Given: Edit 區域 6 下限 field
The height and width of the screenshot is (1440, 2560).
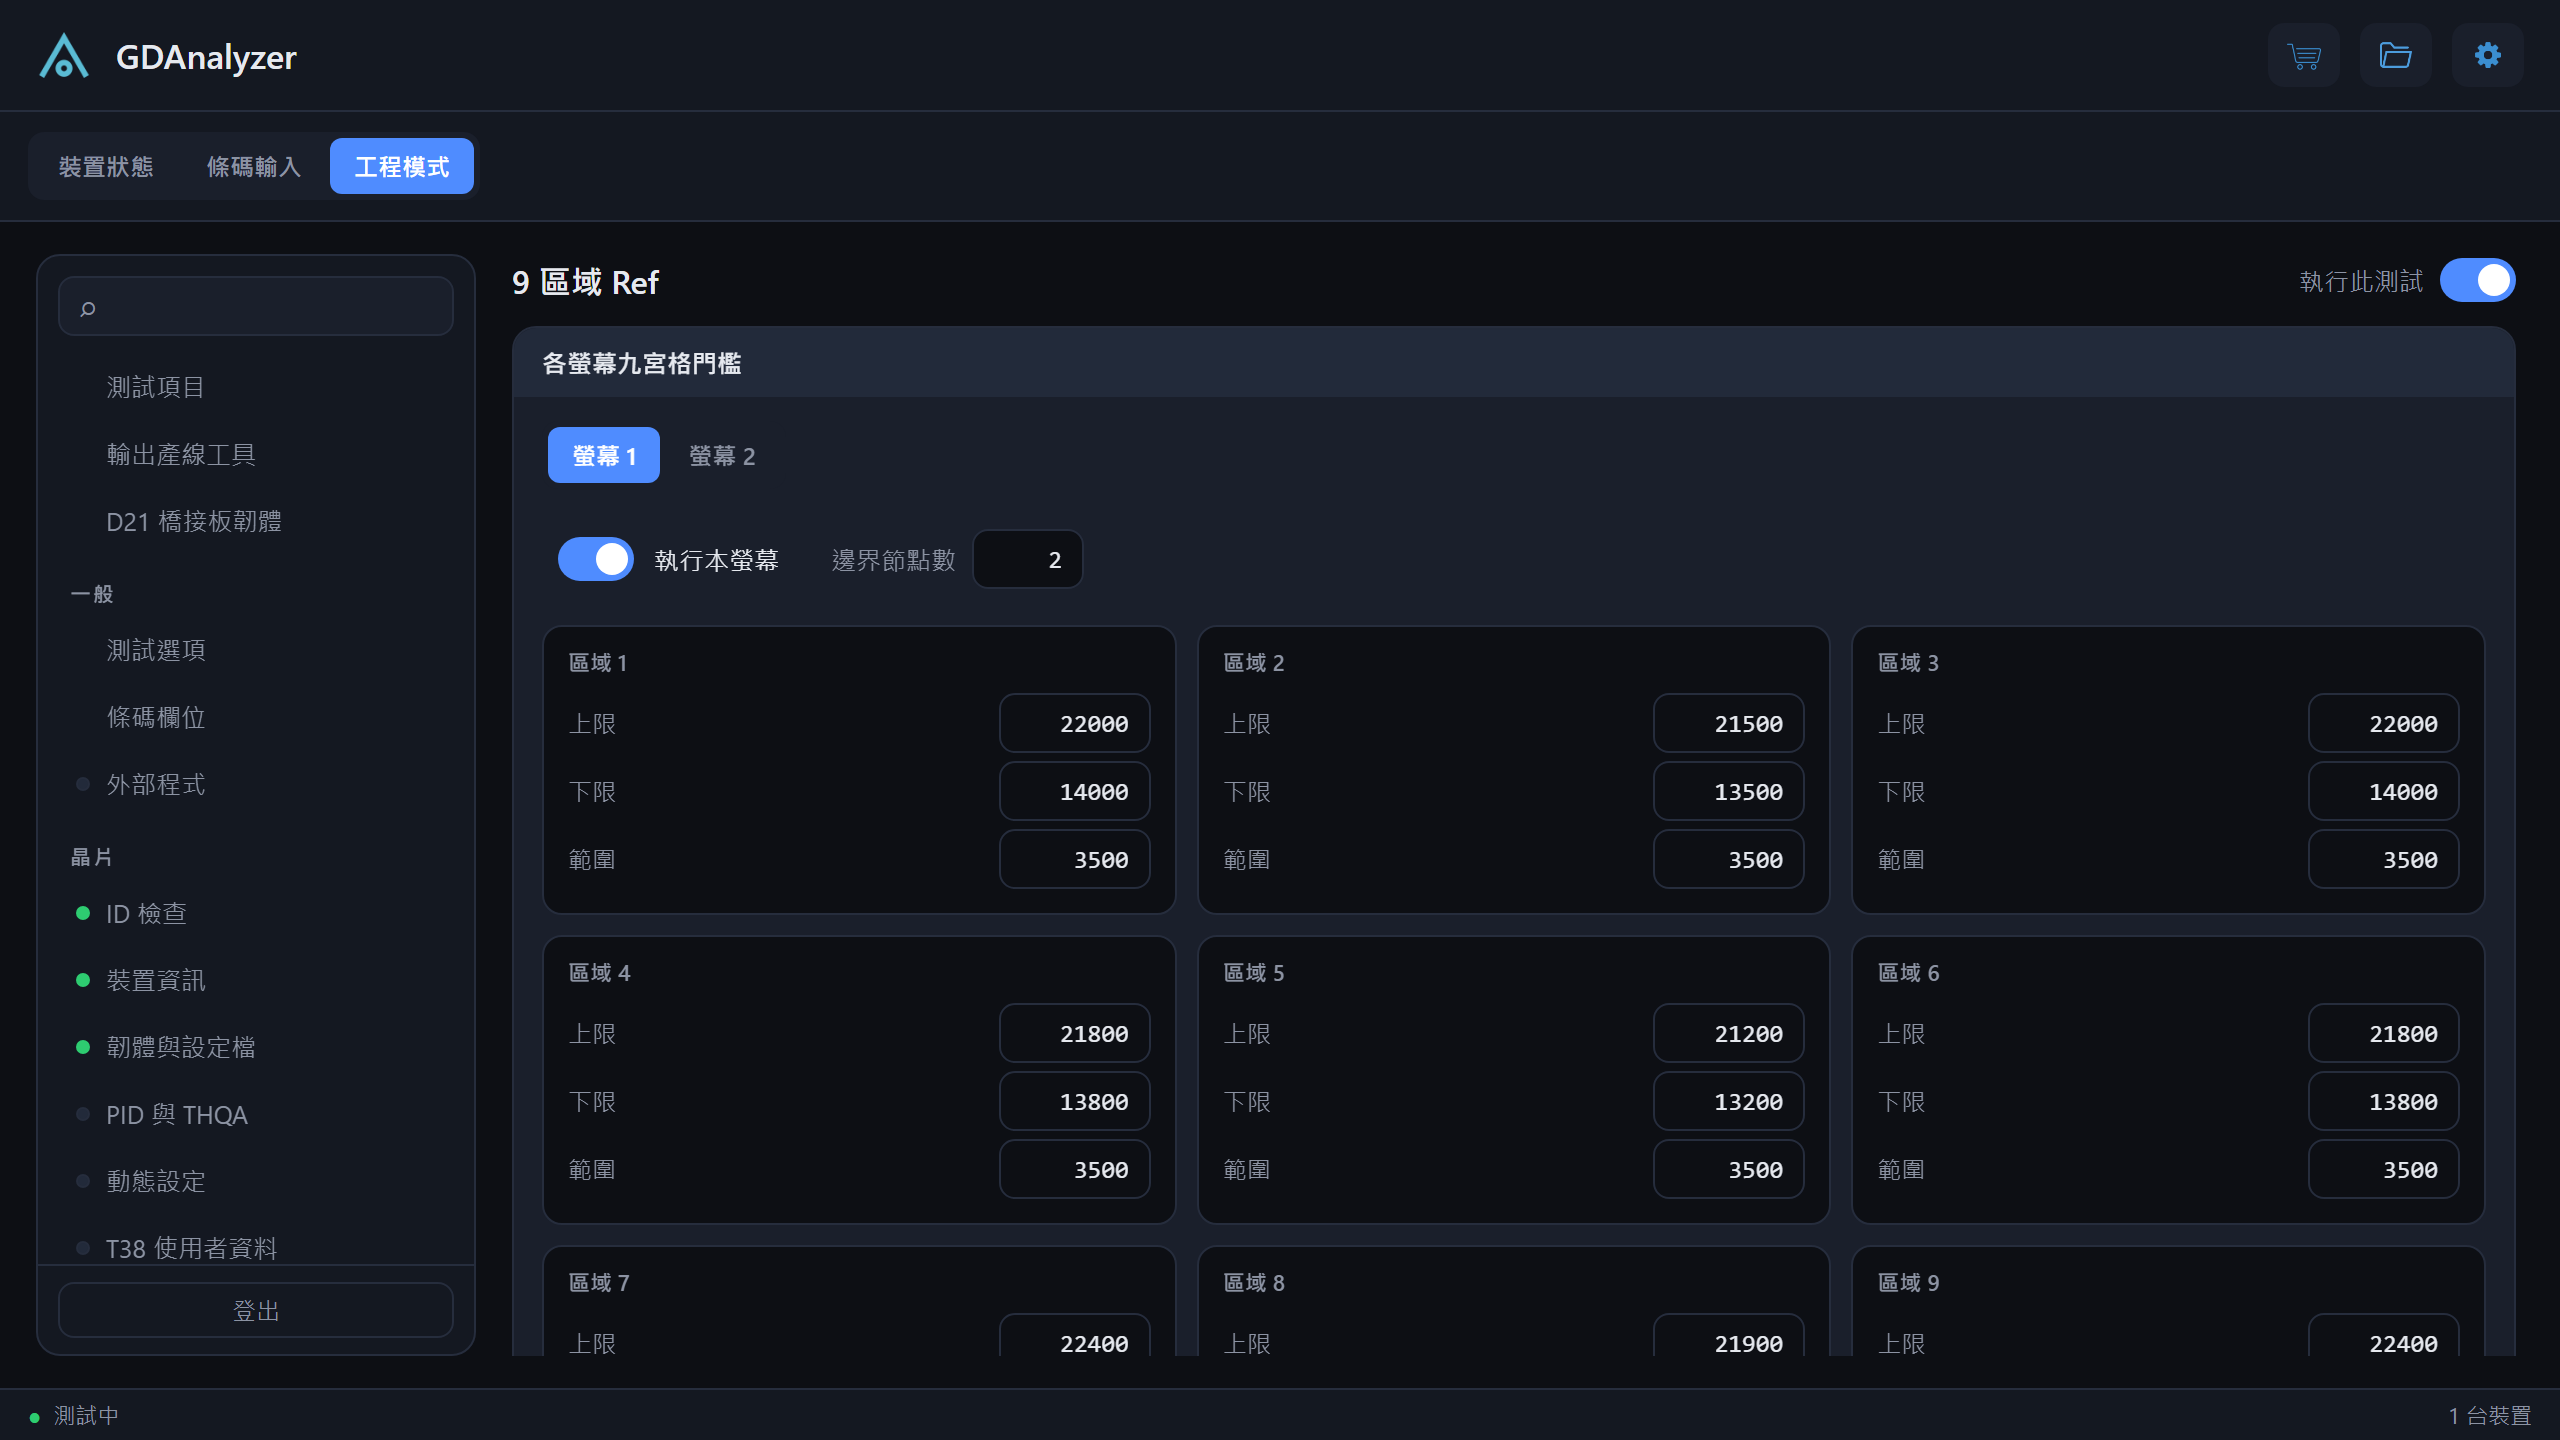Looking at the screenshot, I should point(2384,1101).
